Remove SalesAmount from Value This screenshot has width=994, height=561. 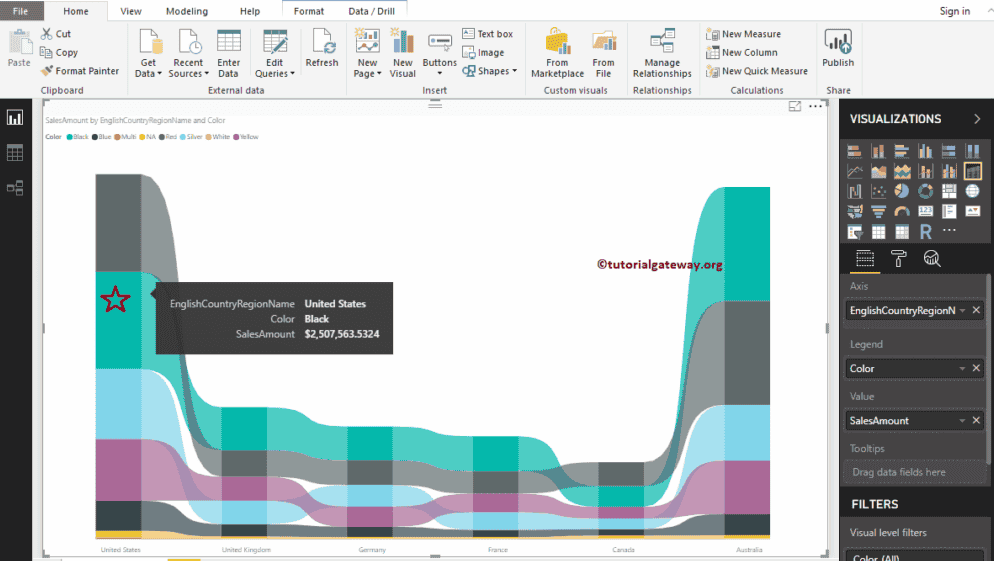point(976,420)
